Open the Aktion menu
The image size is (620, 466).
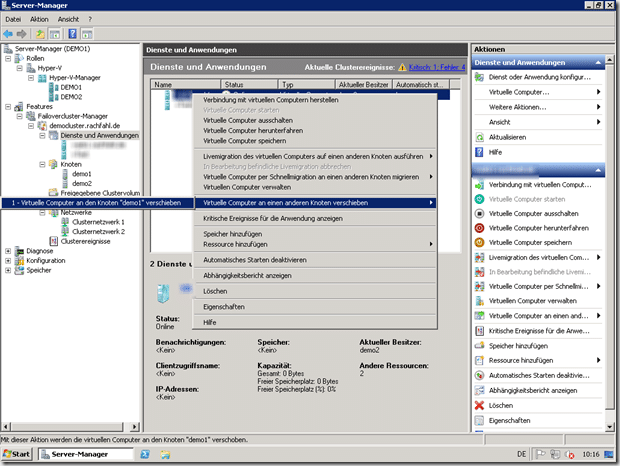click(x=39, y=19)
